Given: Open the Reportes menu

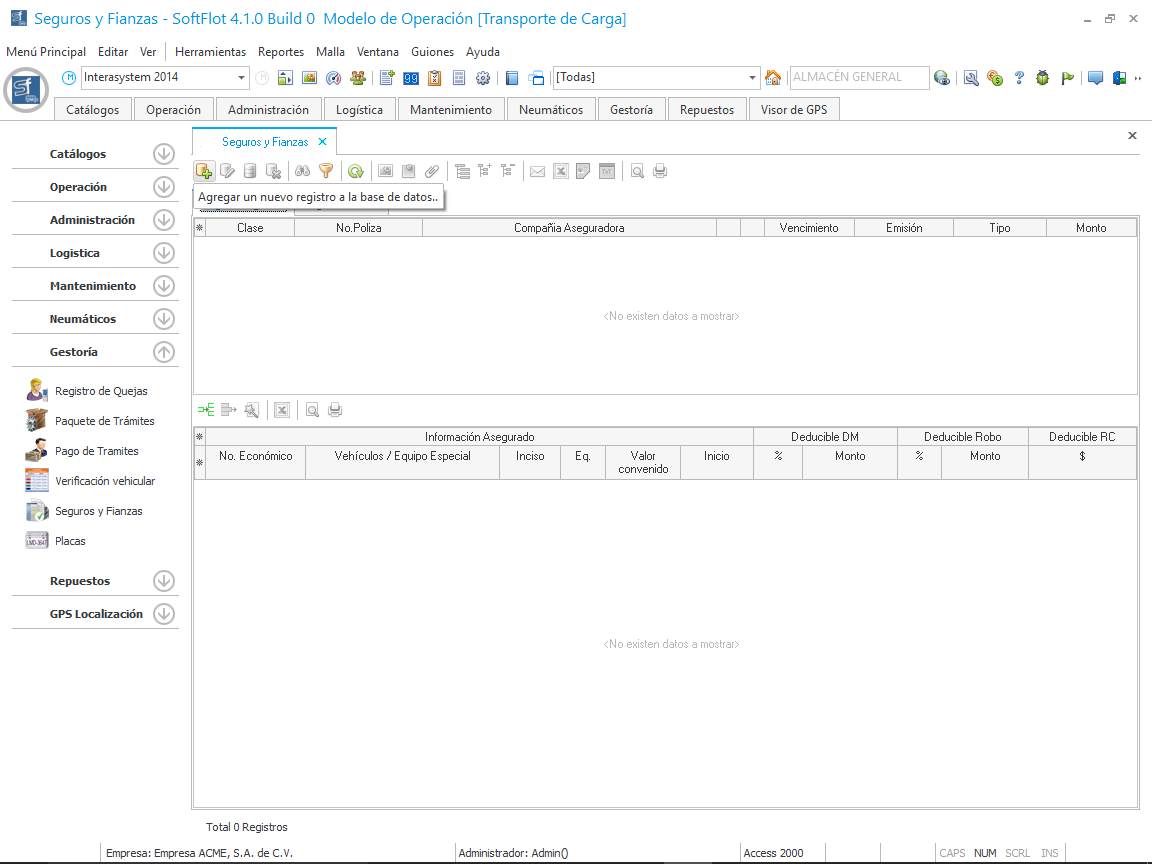Looking at the screenshot, I should (280, 52).
